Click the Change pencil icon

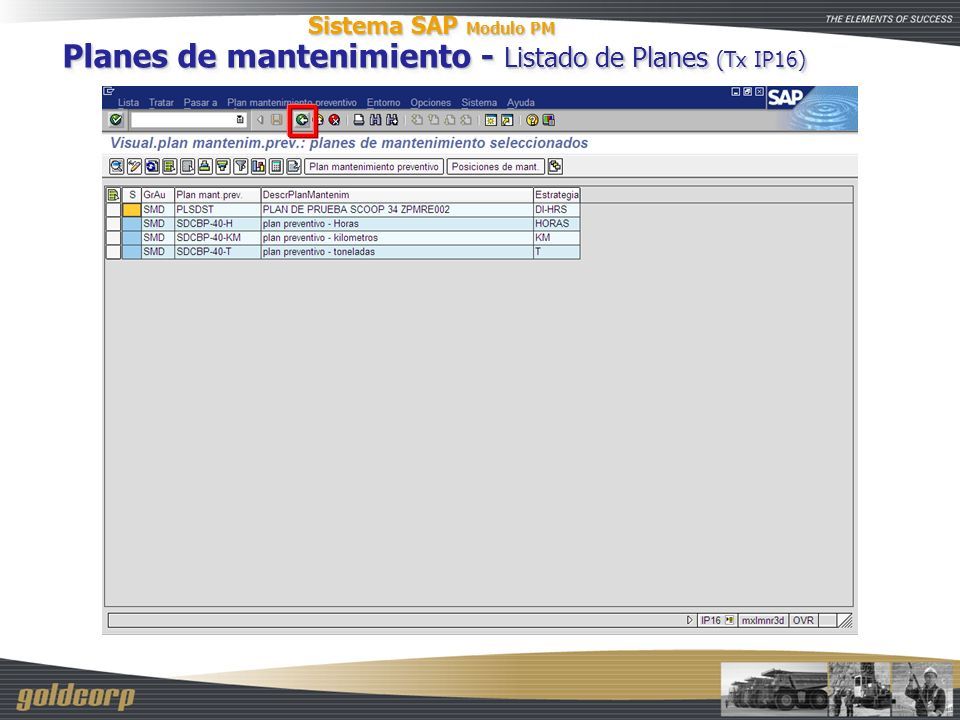134,166
